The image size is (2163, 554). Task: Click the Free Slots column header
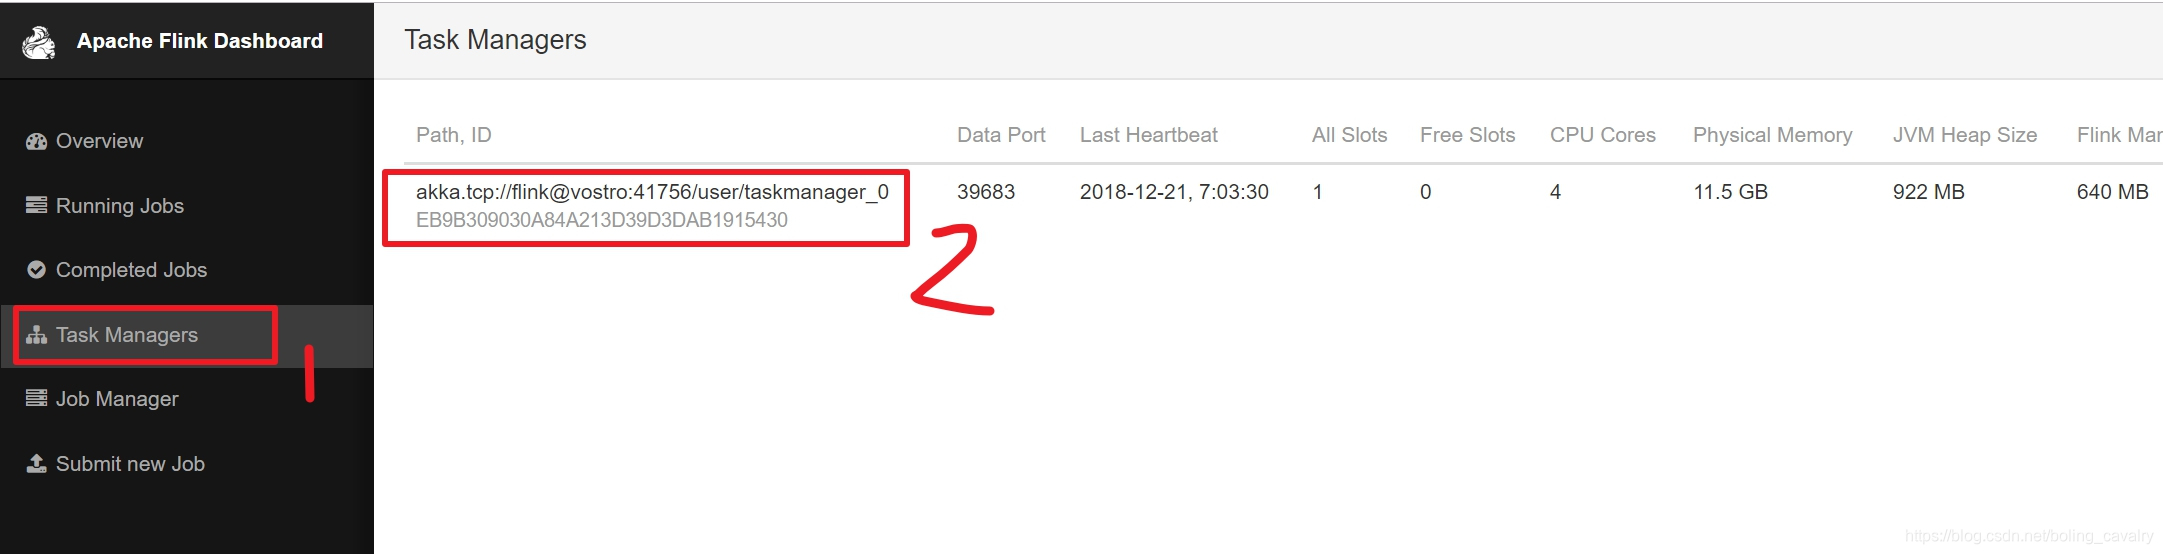(x=1467, y=135)
